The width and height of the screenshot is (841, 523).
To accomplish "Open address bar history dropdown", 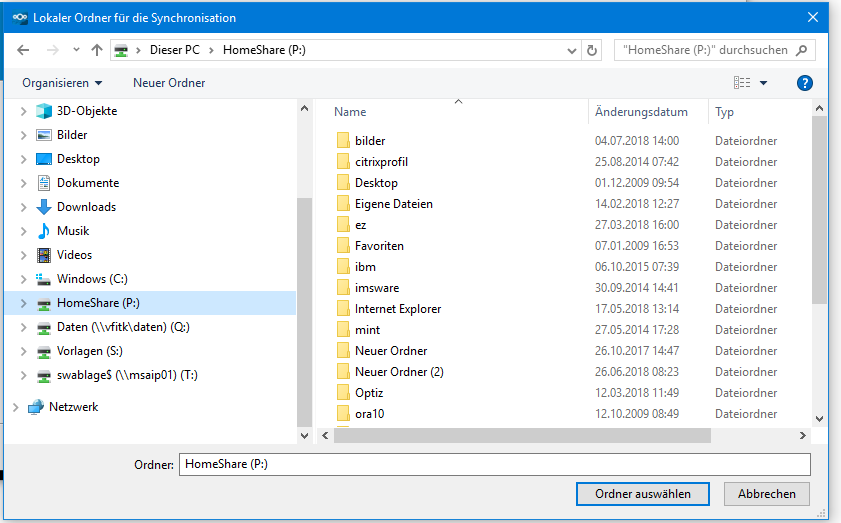I will tap(572, 50).
